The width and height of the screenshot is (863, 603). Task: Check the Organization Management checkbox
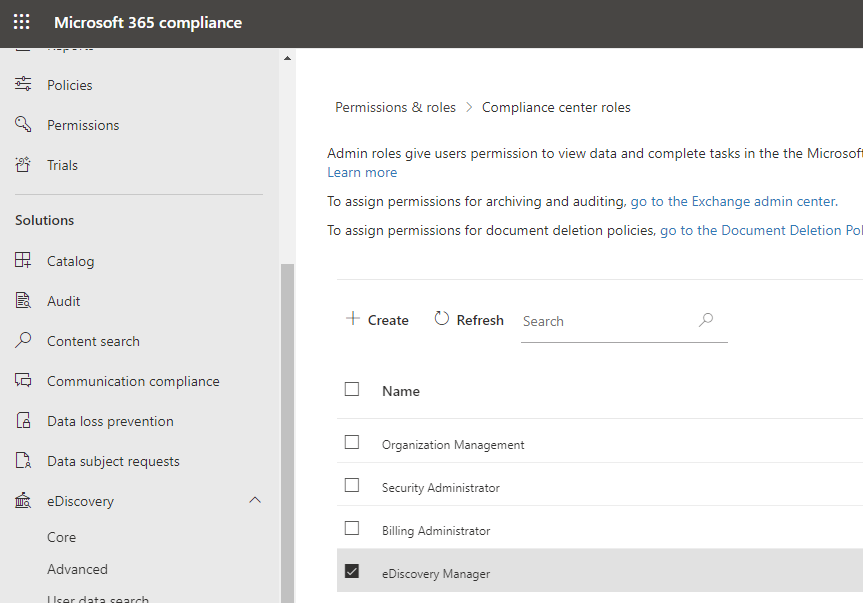[x=352, y=442]
